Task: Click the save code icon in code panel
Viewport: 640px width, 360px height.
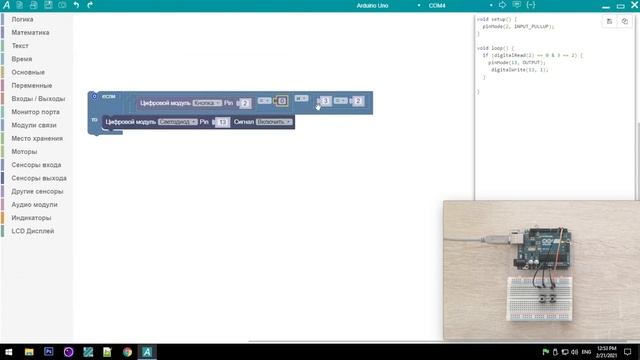Action: (609, 22)
